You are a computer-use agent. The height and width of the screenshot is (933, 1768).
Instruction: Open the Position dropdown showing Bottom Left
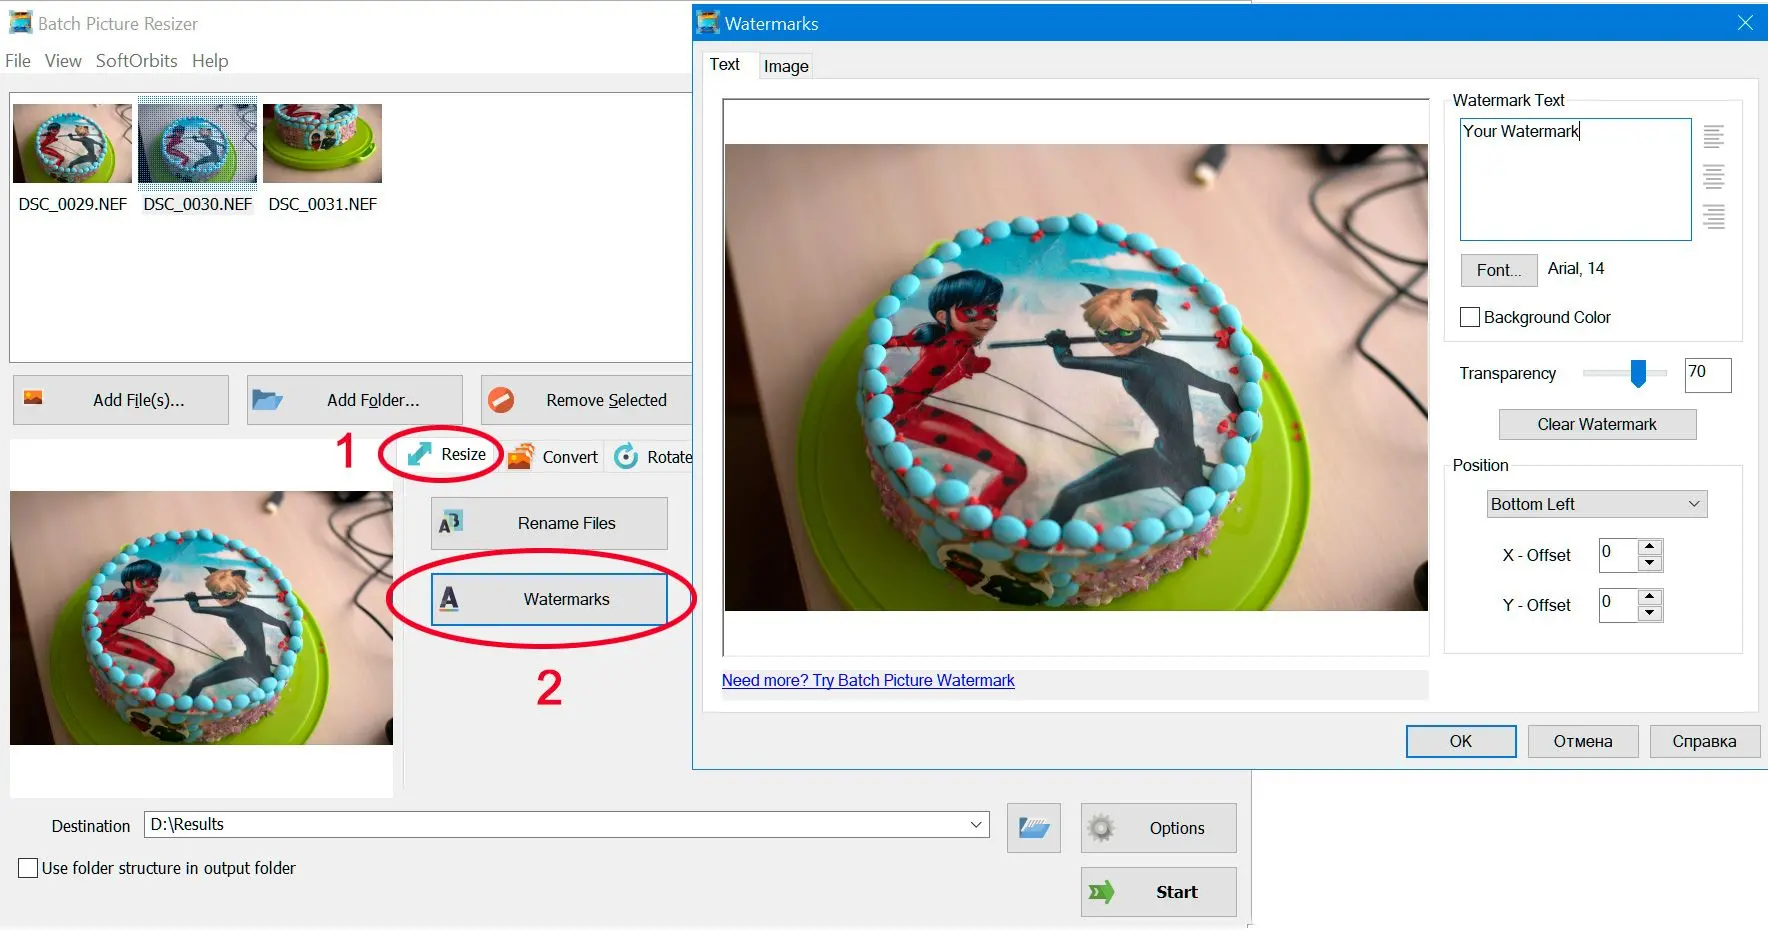coord(1596,504)
